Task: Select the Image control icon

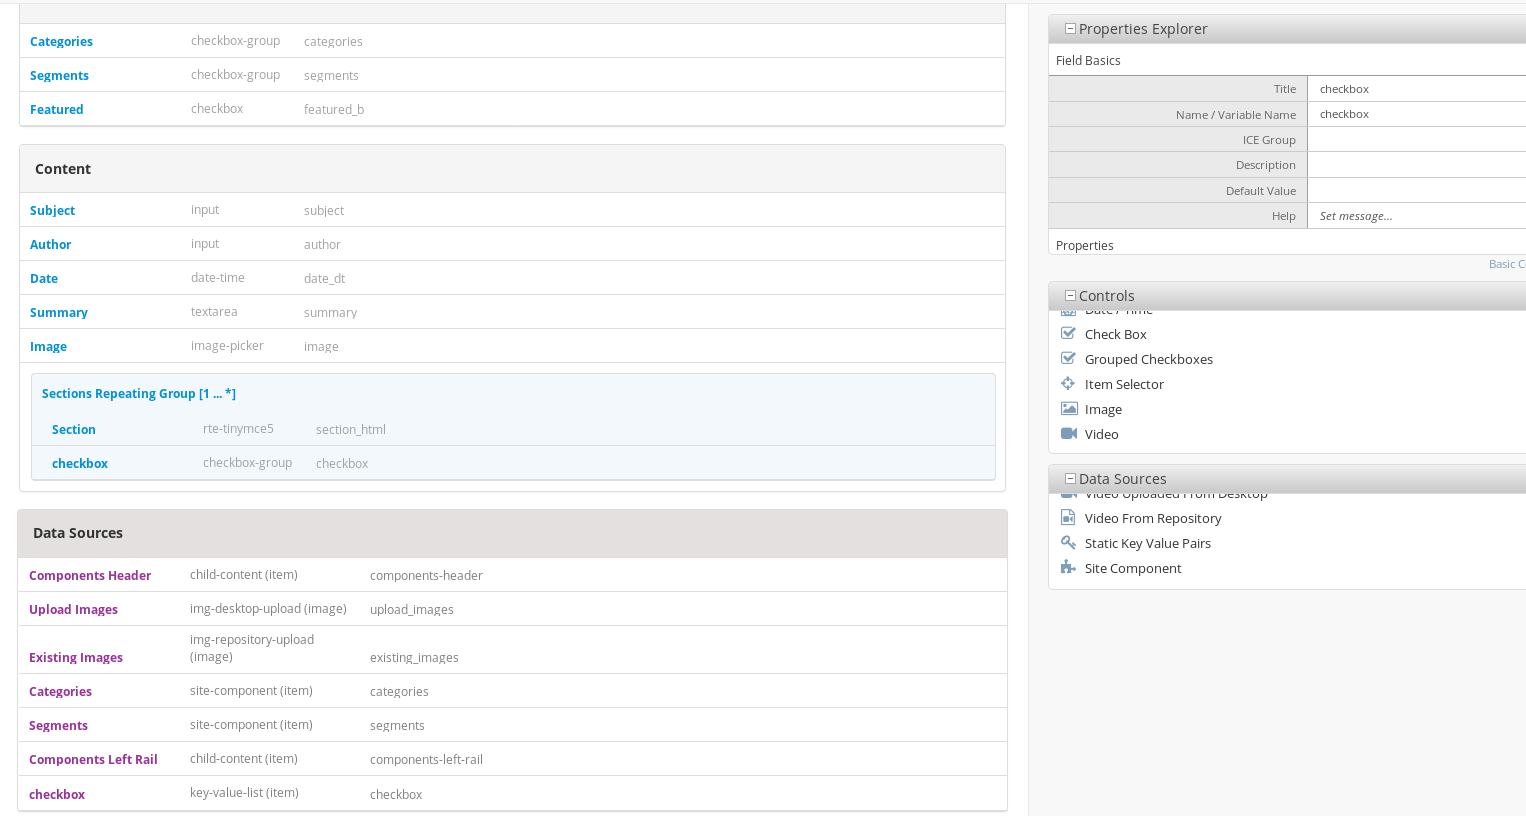Action: [1068, 408]
